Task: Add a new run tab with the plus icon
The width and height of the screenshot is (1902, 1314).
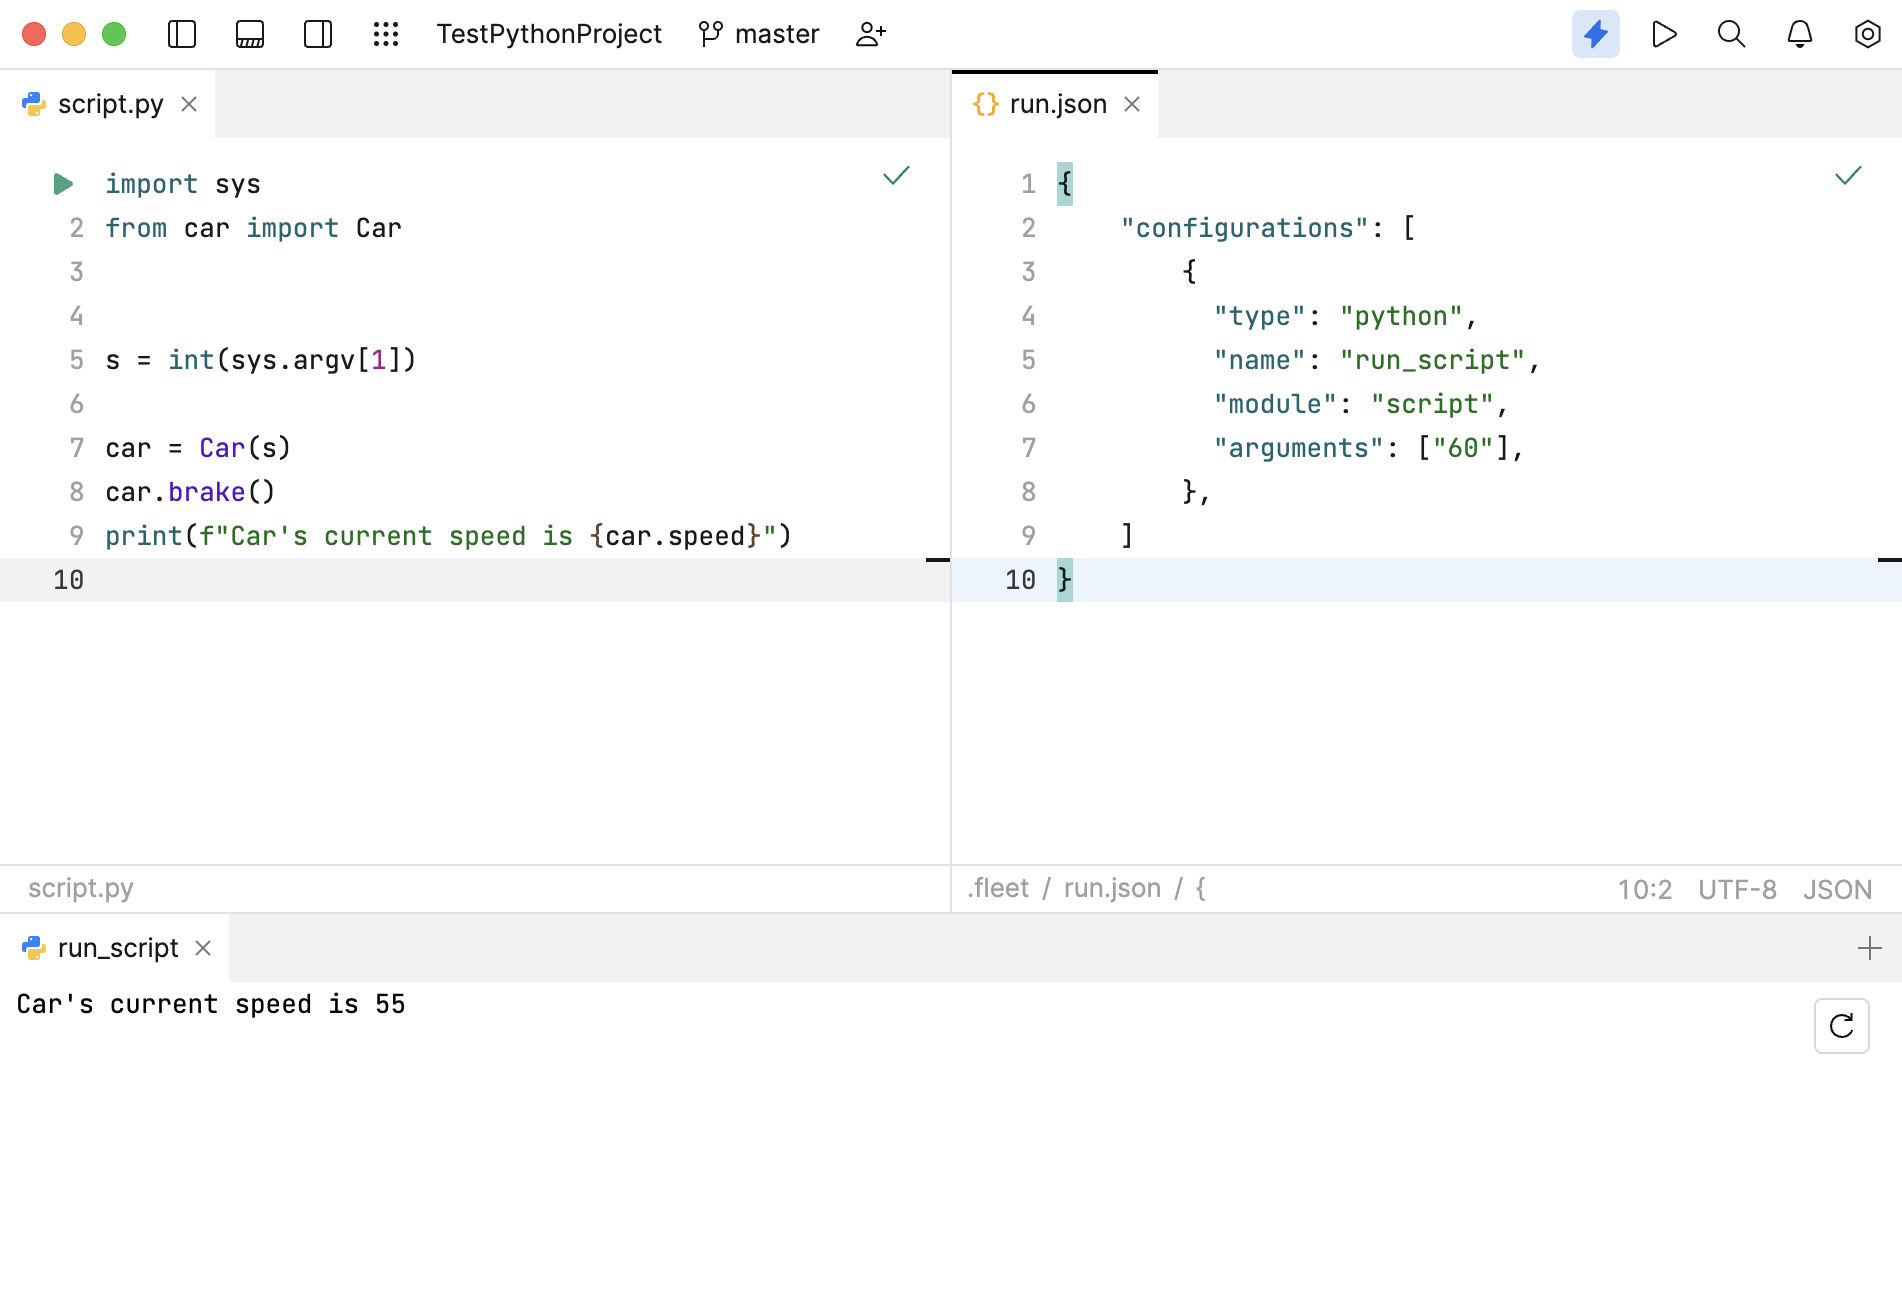Action: click(x=1869, y=947)
